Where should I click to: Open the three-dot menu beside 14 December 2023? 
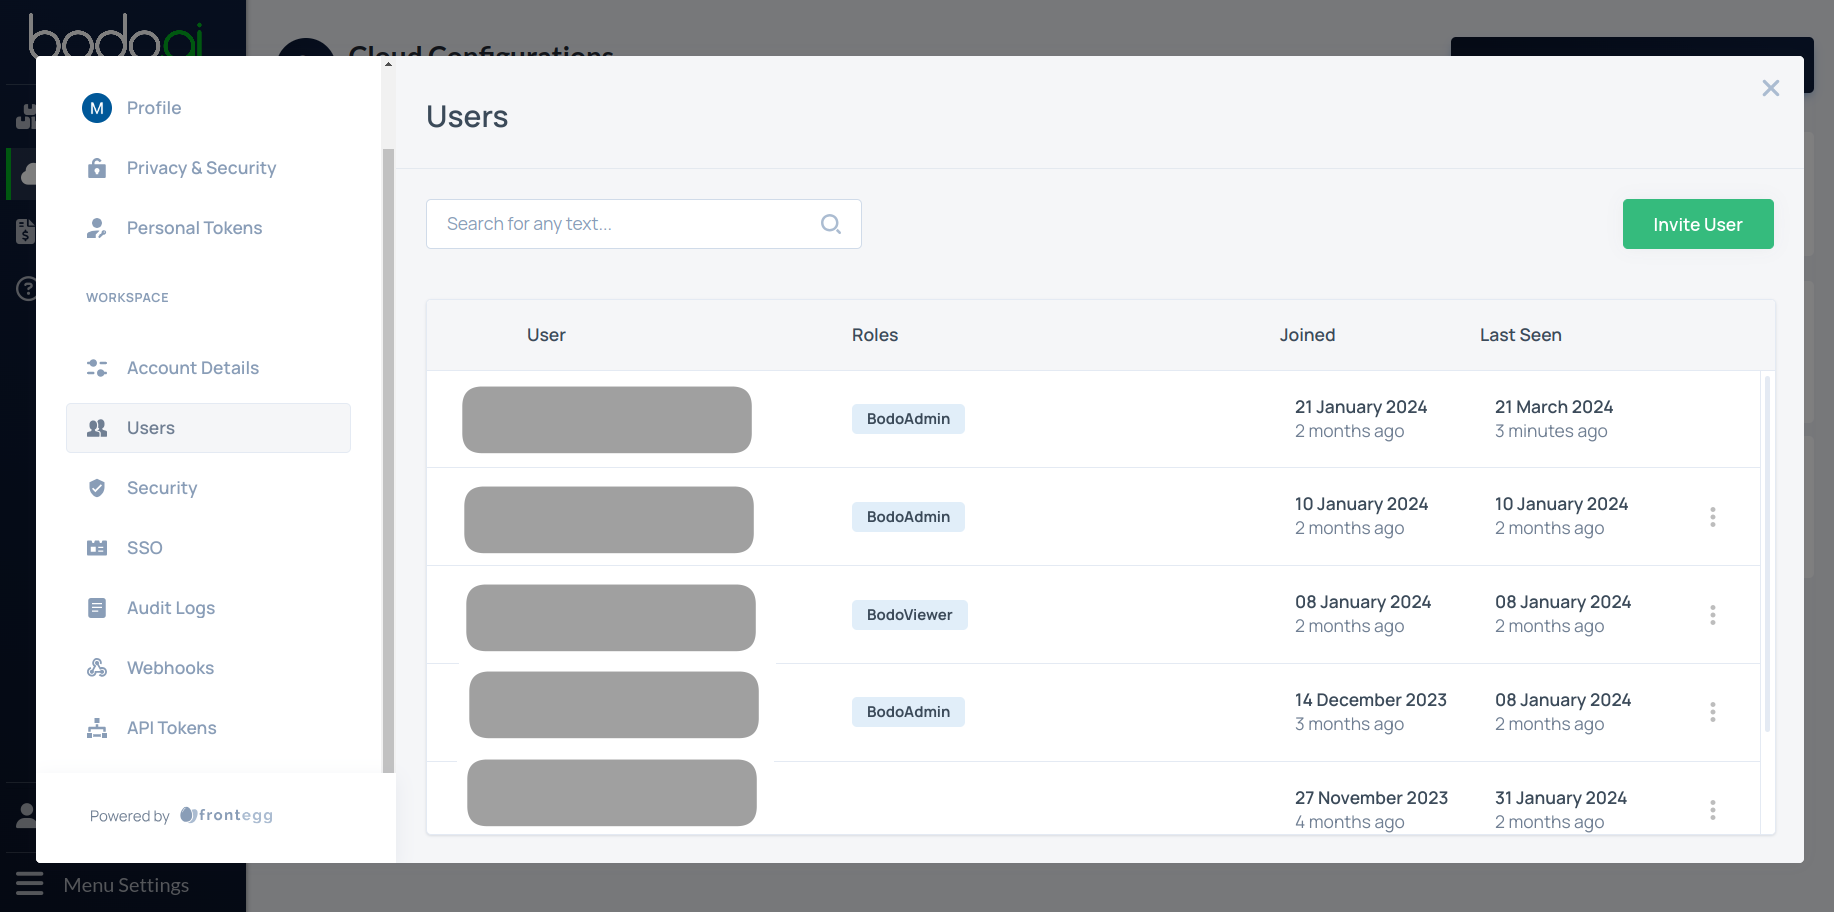click(1713, 712)
